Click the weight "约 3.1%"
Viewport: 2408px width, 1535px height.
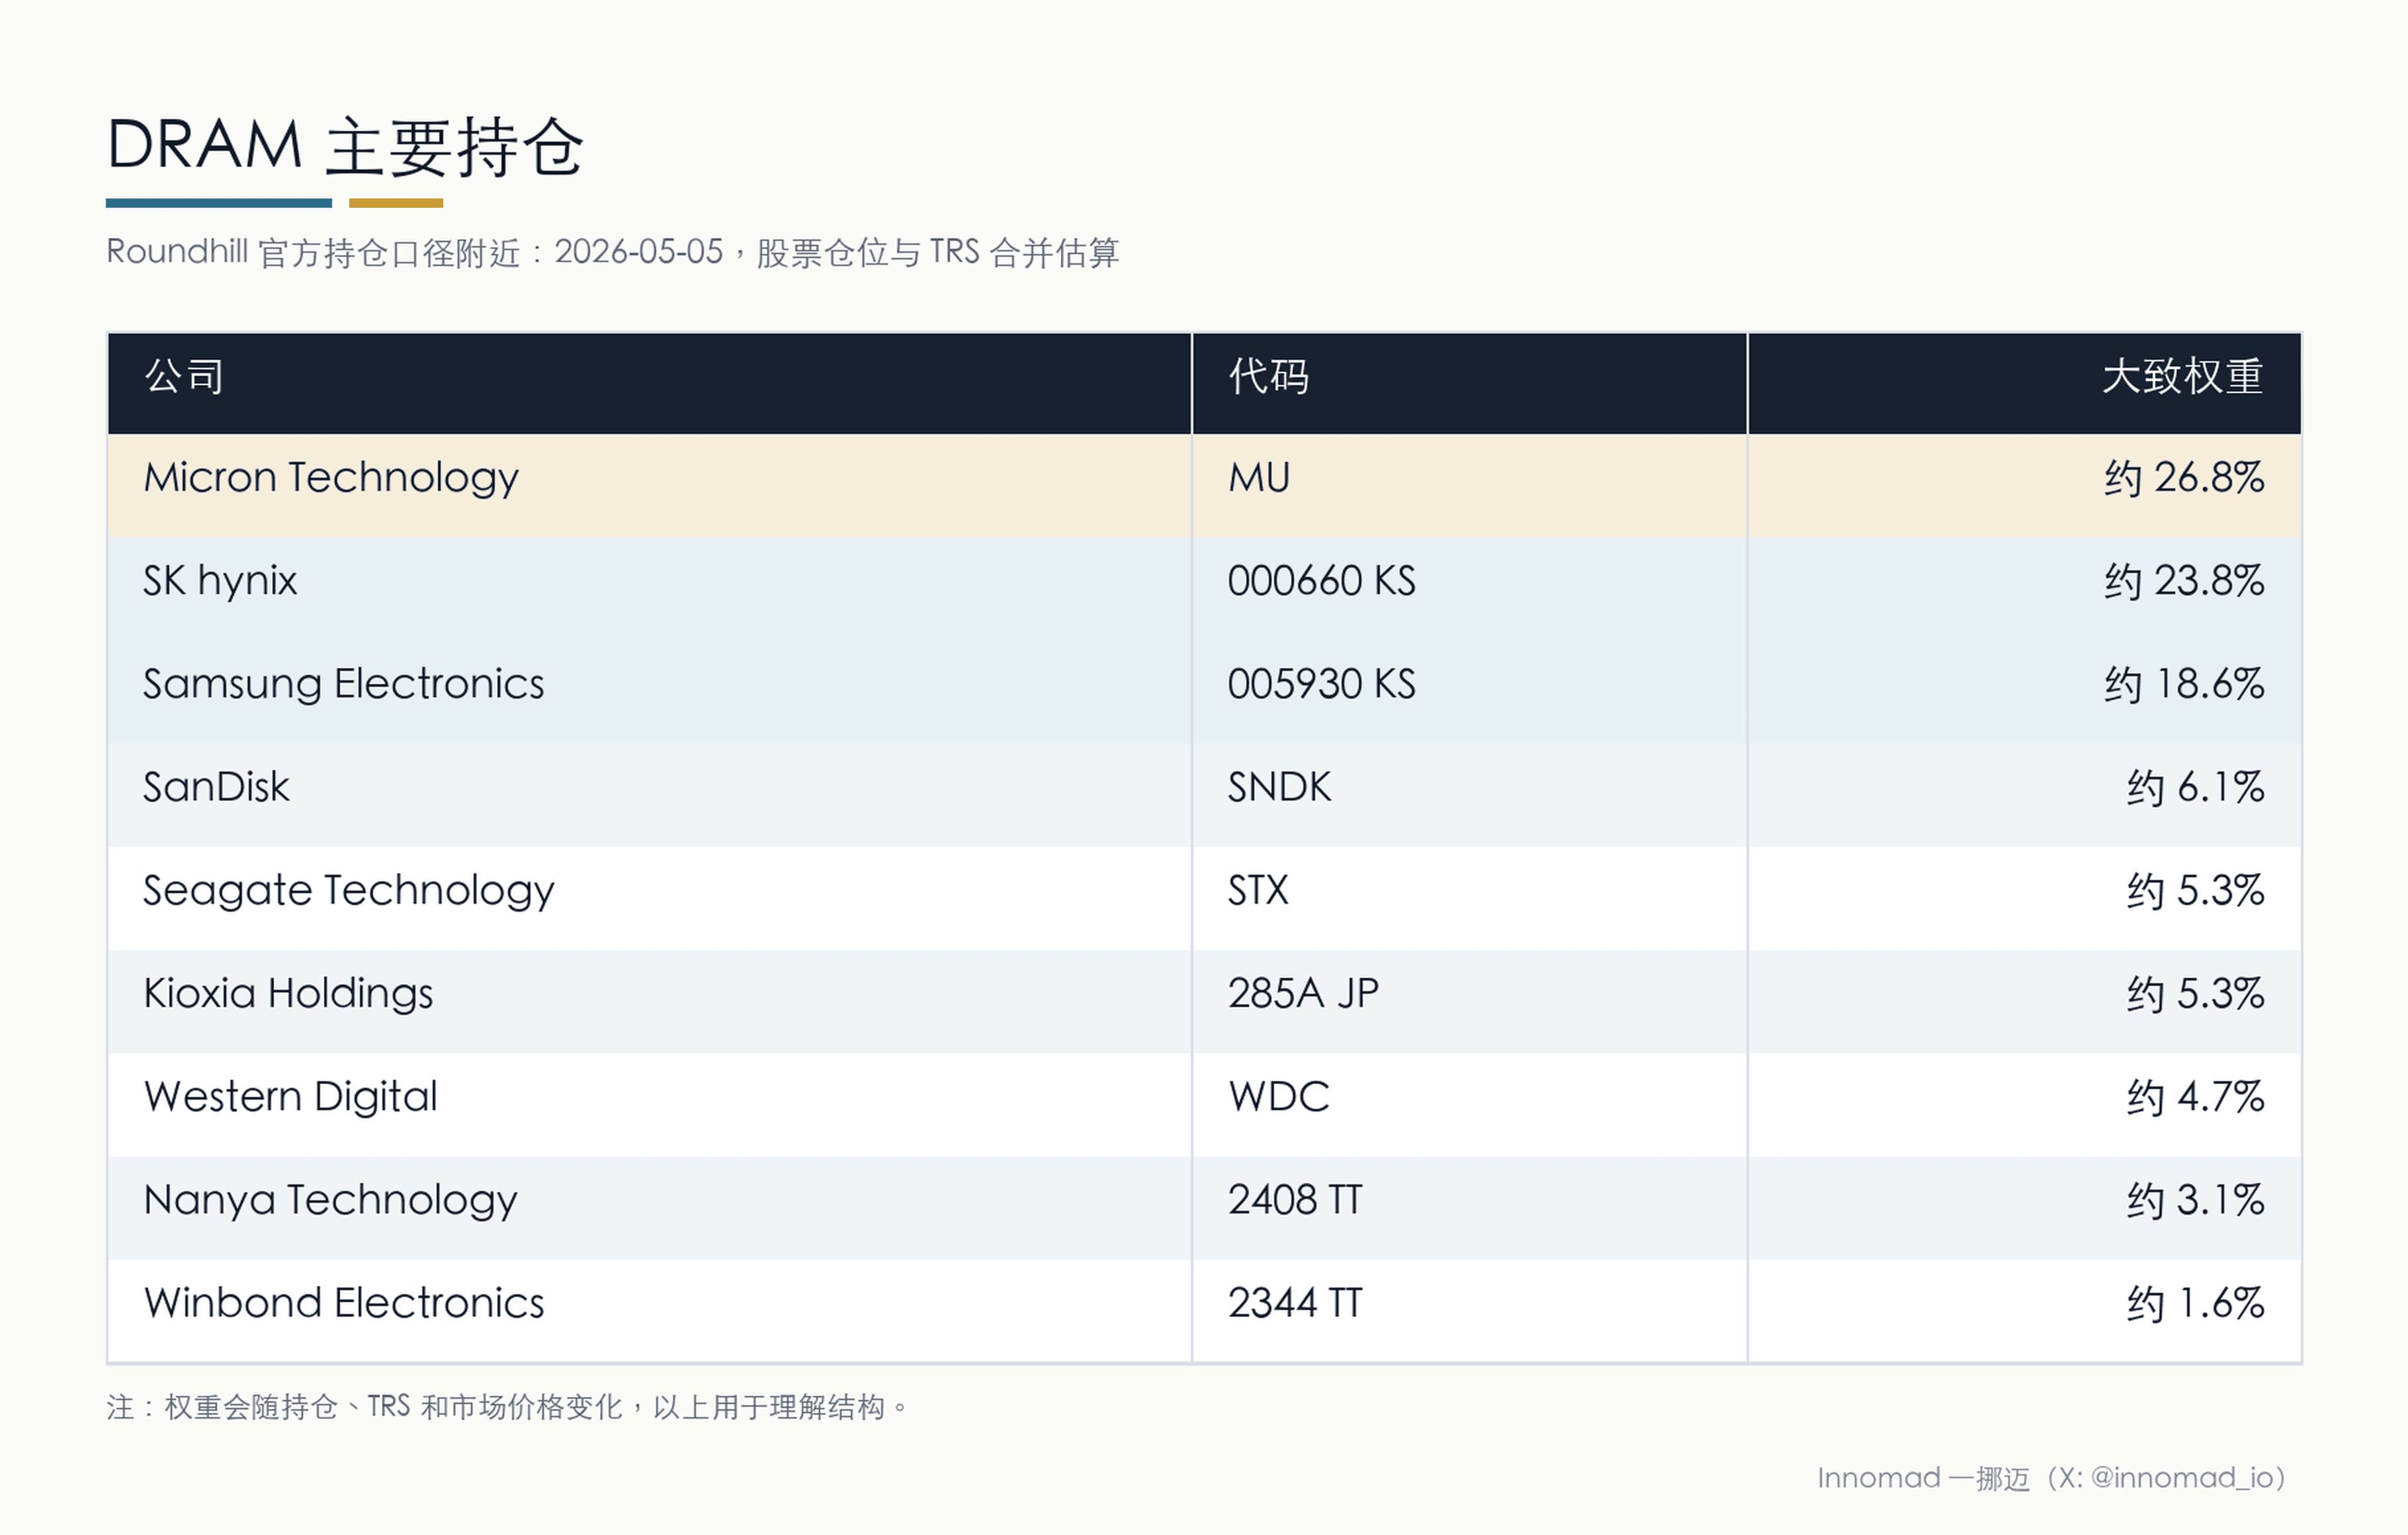(x=2195, y=1200)
